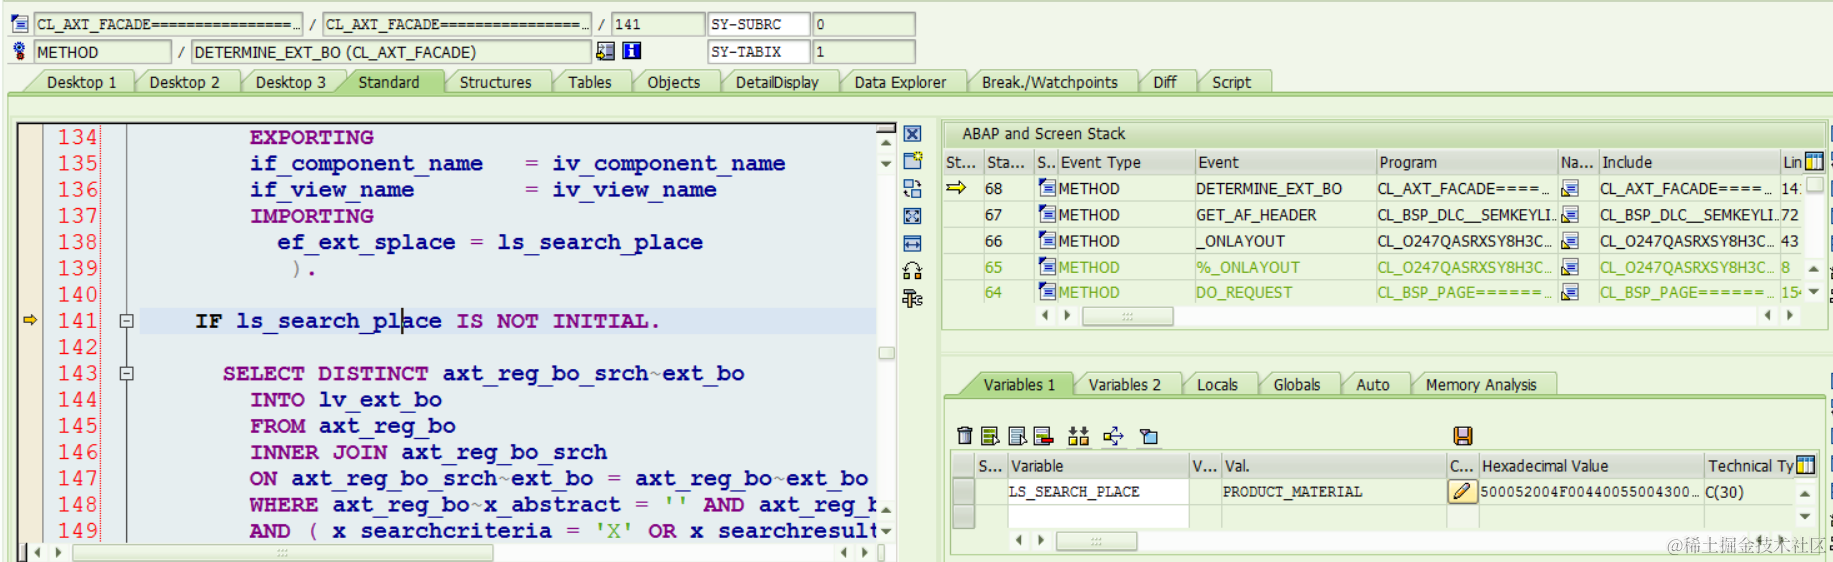Collapse the IF block at line 141
1833x562 pixels.
pyautogui.click(x=127, y=321)
